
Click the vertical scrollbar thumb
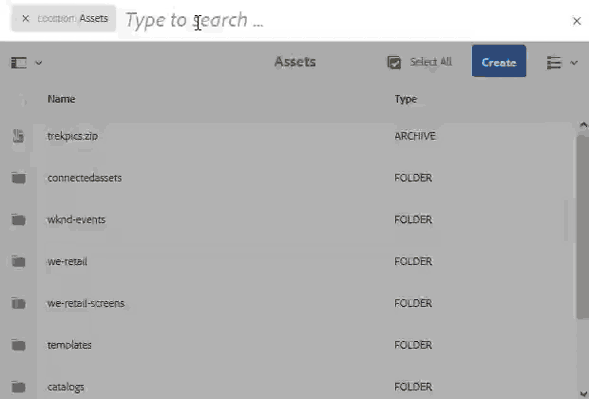[582, 227]
